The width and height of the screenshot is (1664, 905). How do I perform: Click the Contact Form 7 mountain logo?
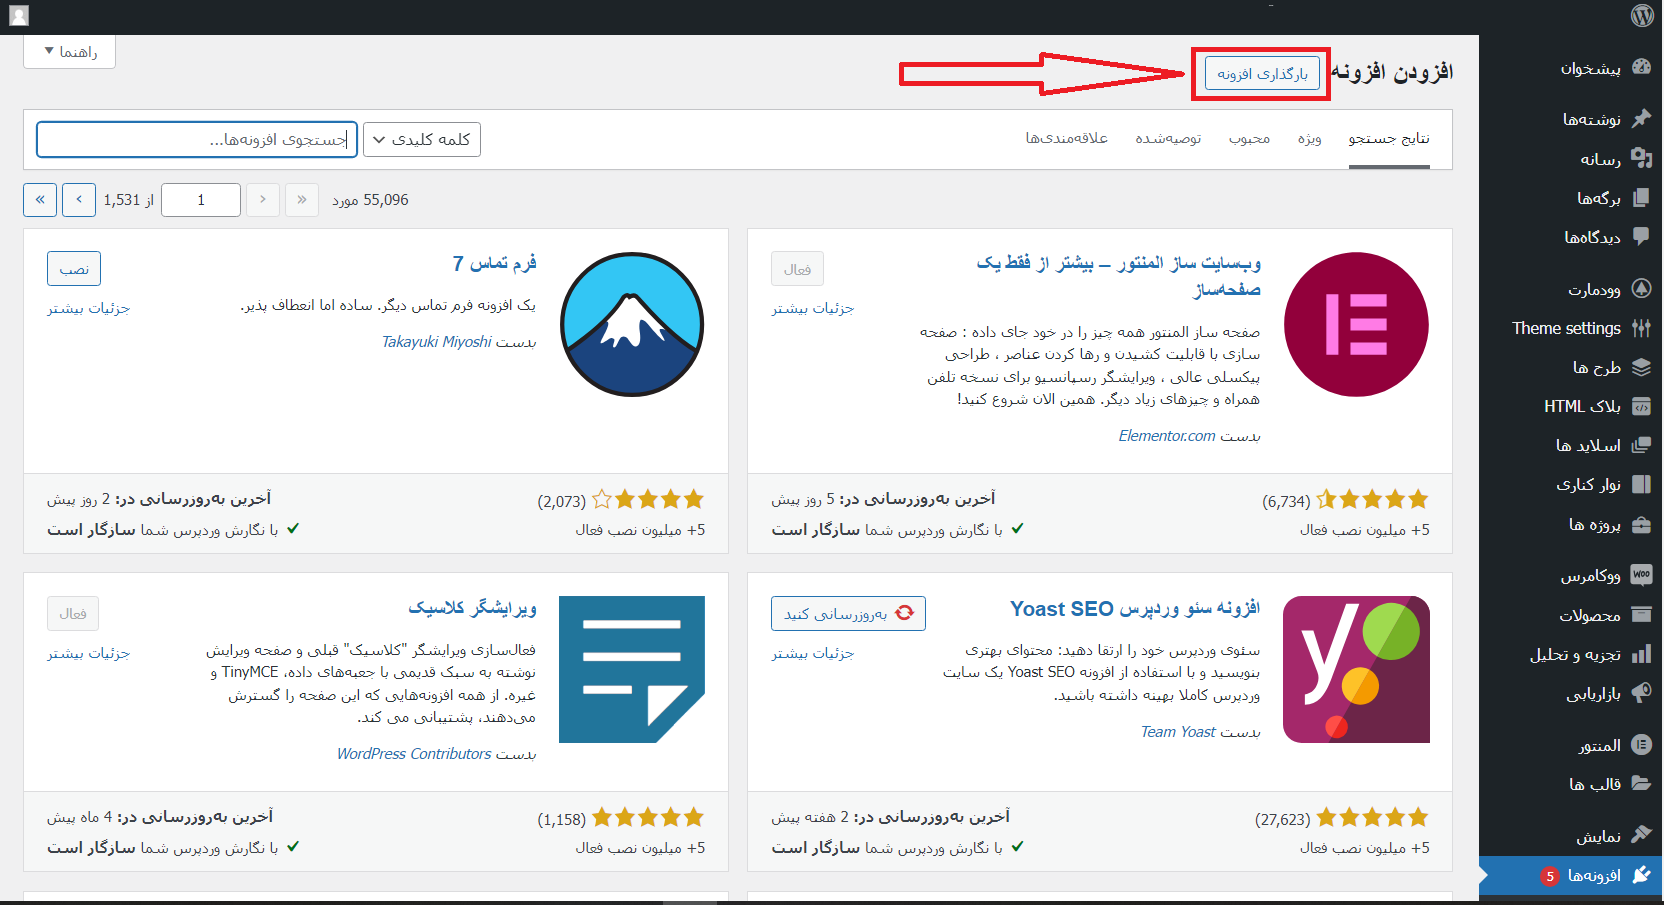[x=632, y=325]
